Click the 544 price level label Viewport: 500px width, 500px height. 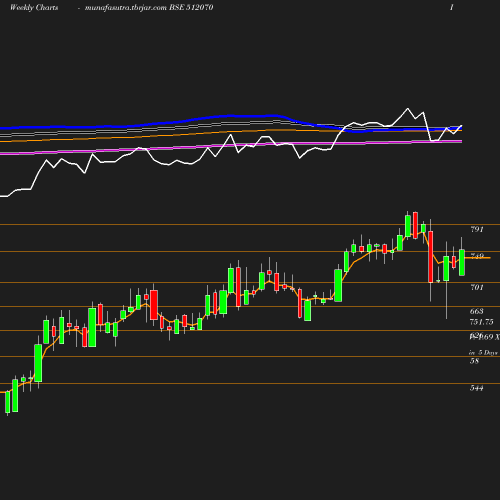(477, 388)
